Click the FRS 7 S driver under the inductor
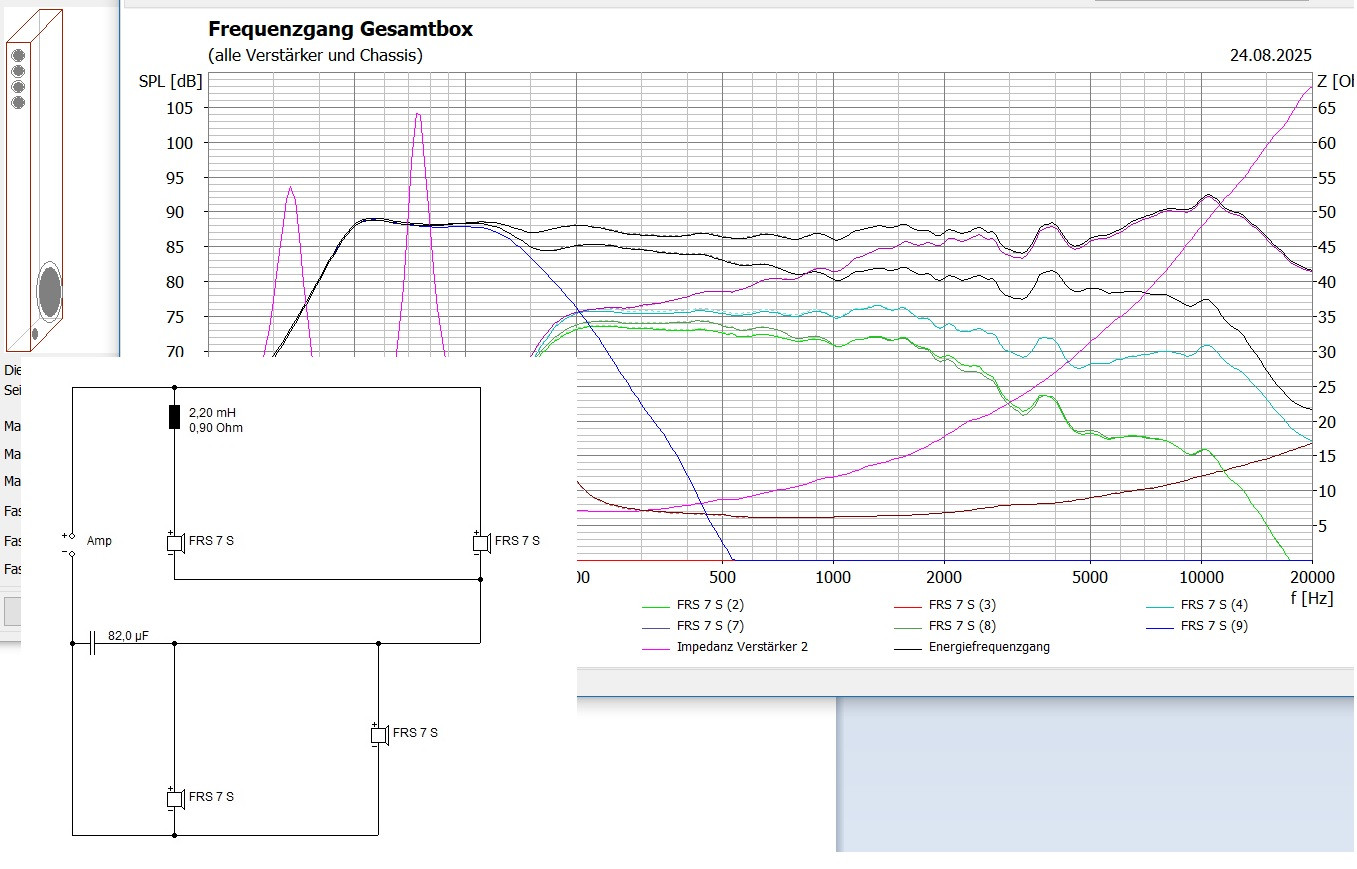 pos(175,542)
